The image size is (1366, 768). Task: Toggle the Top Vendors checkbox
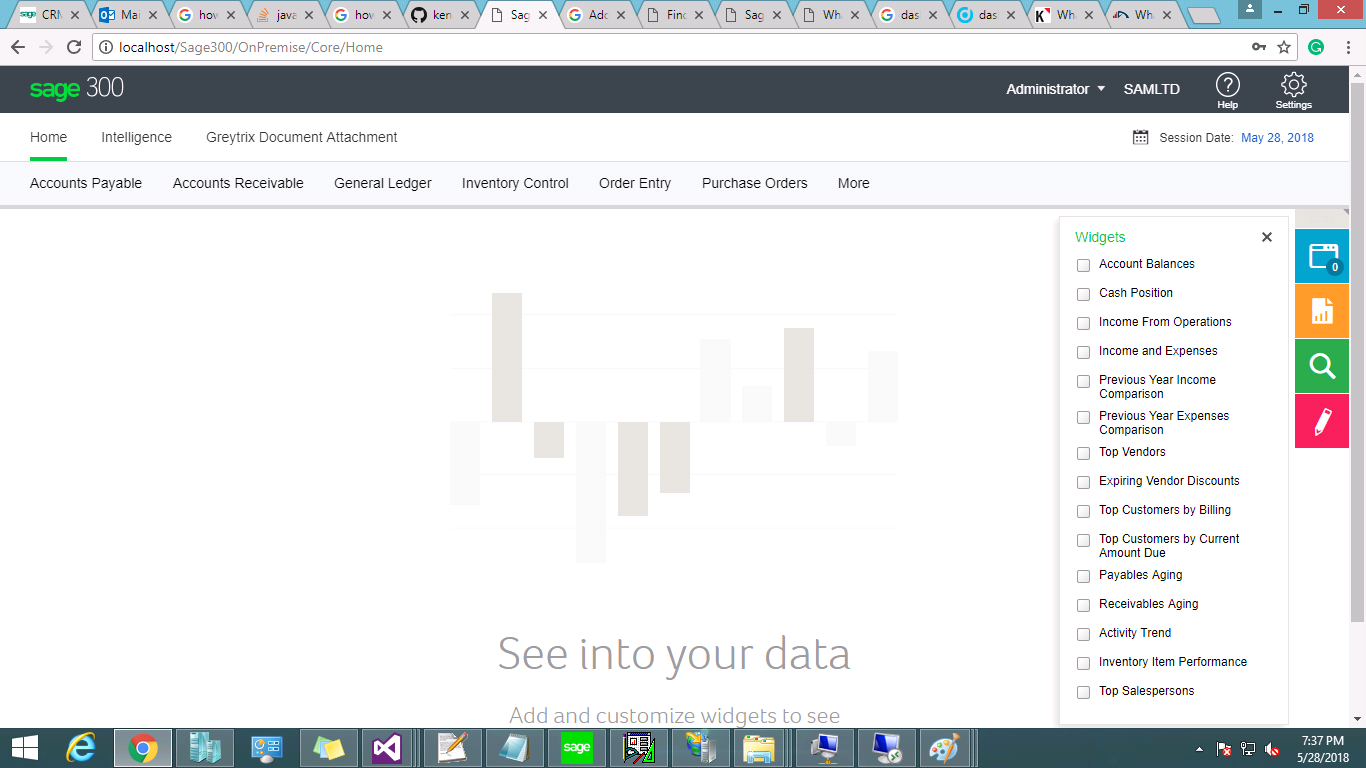1083,453
